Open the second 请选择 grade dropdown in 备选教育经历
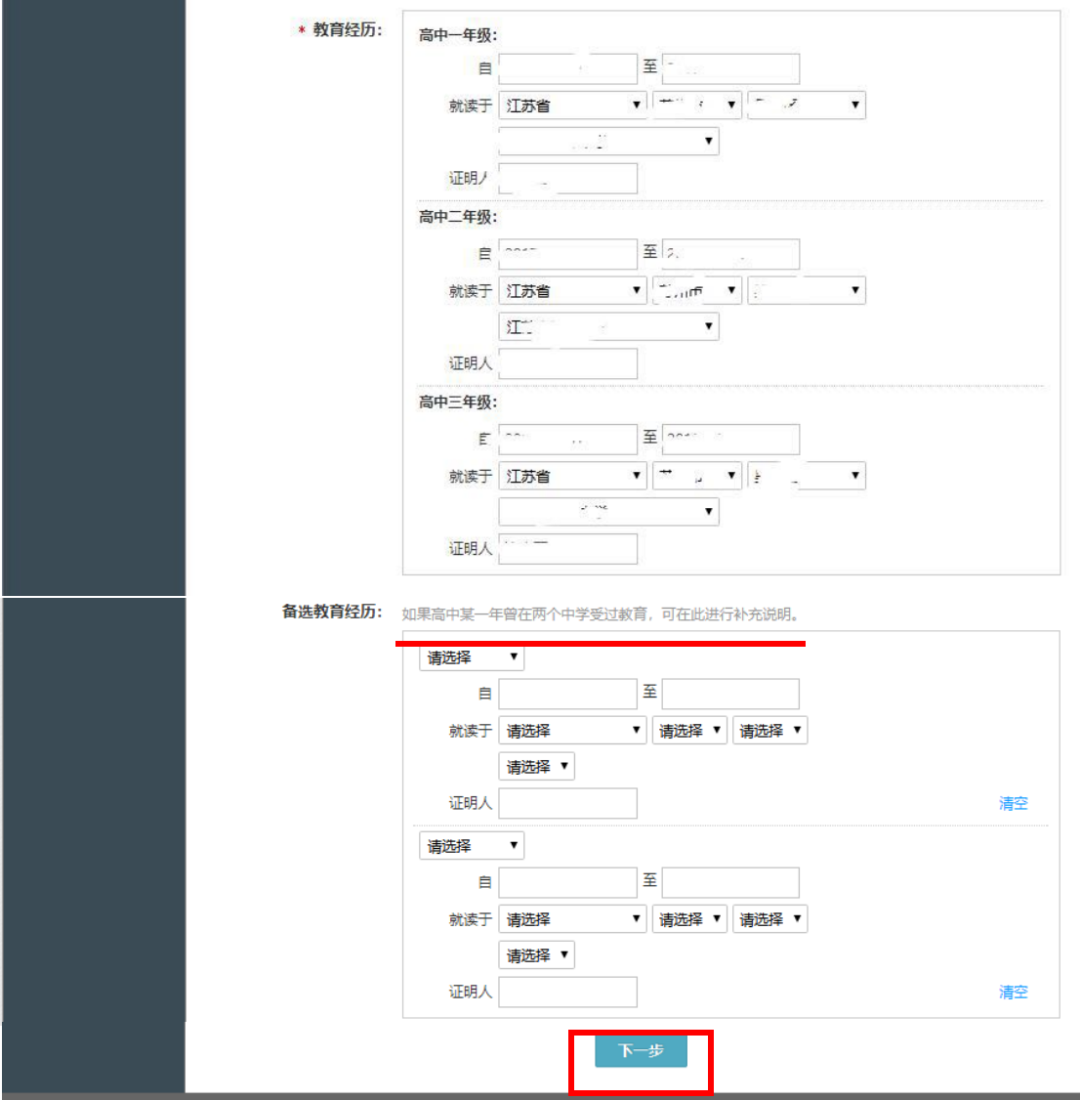1080x1100 pixels. 470,845
